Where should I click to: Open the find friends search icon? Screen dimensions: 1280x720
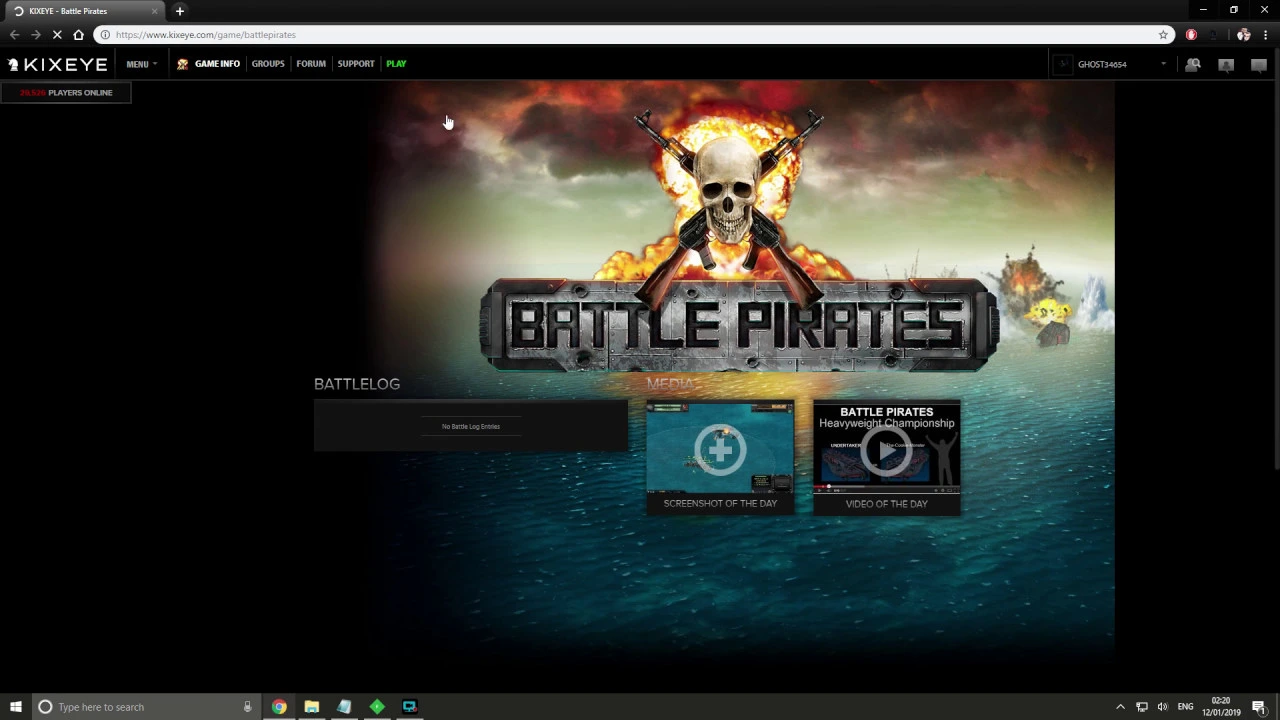point(1193,65)
